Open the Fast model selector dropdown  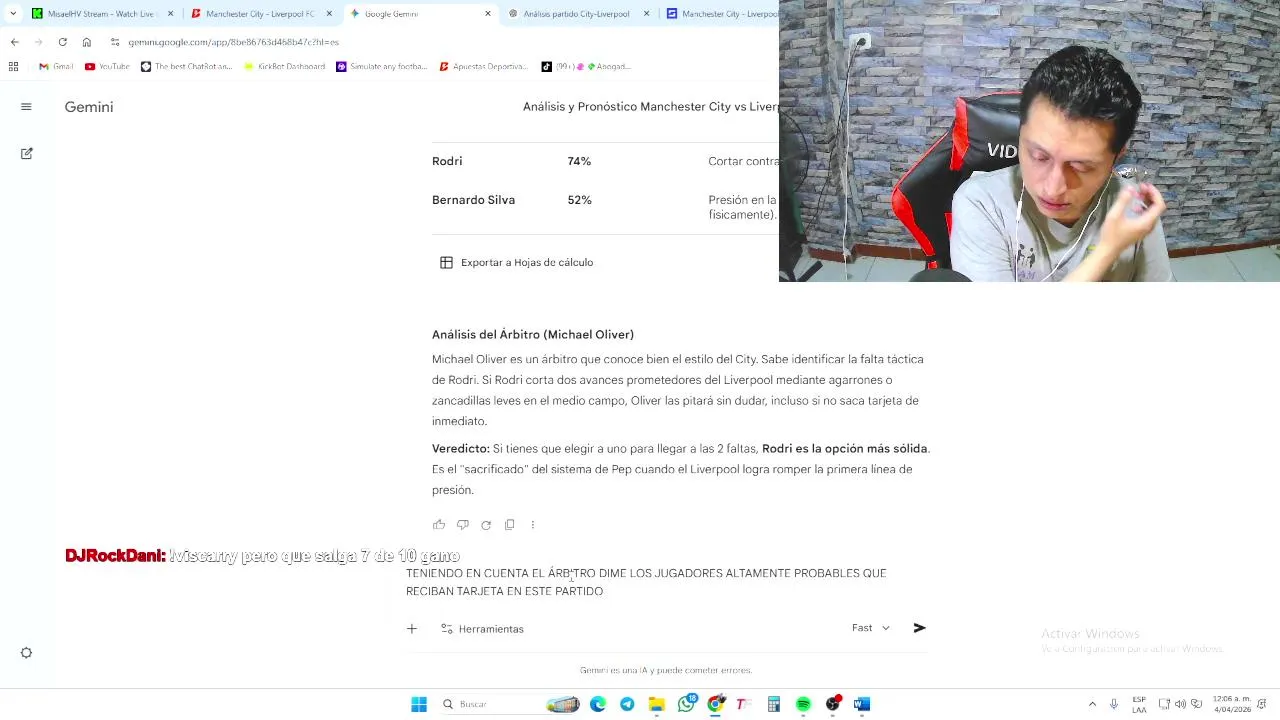(x=871, y=628)
